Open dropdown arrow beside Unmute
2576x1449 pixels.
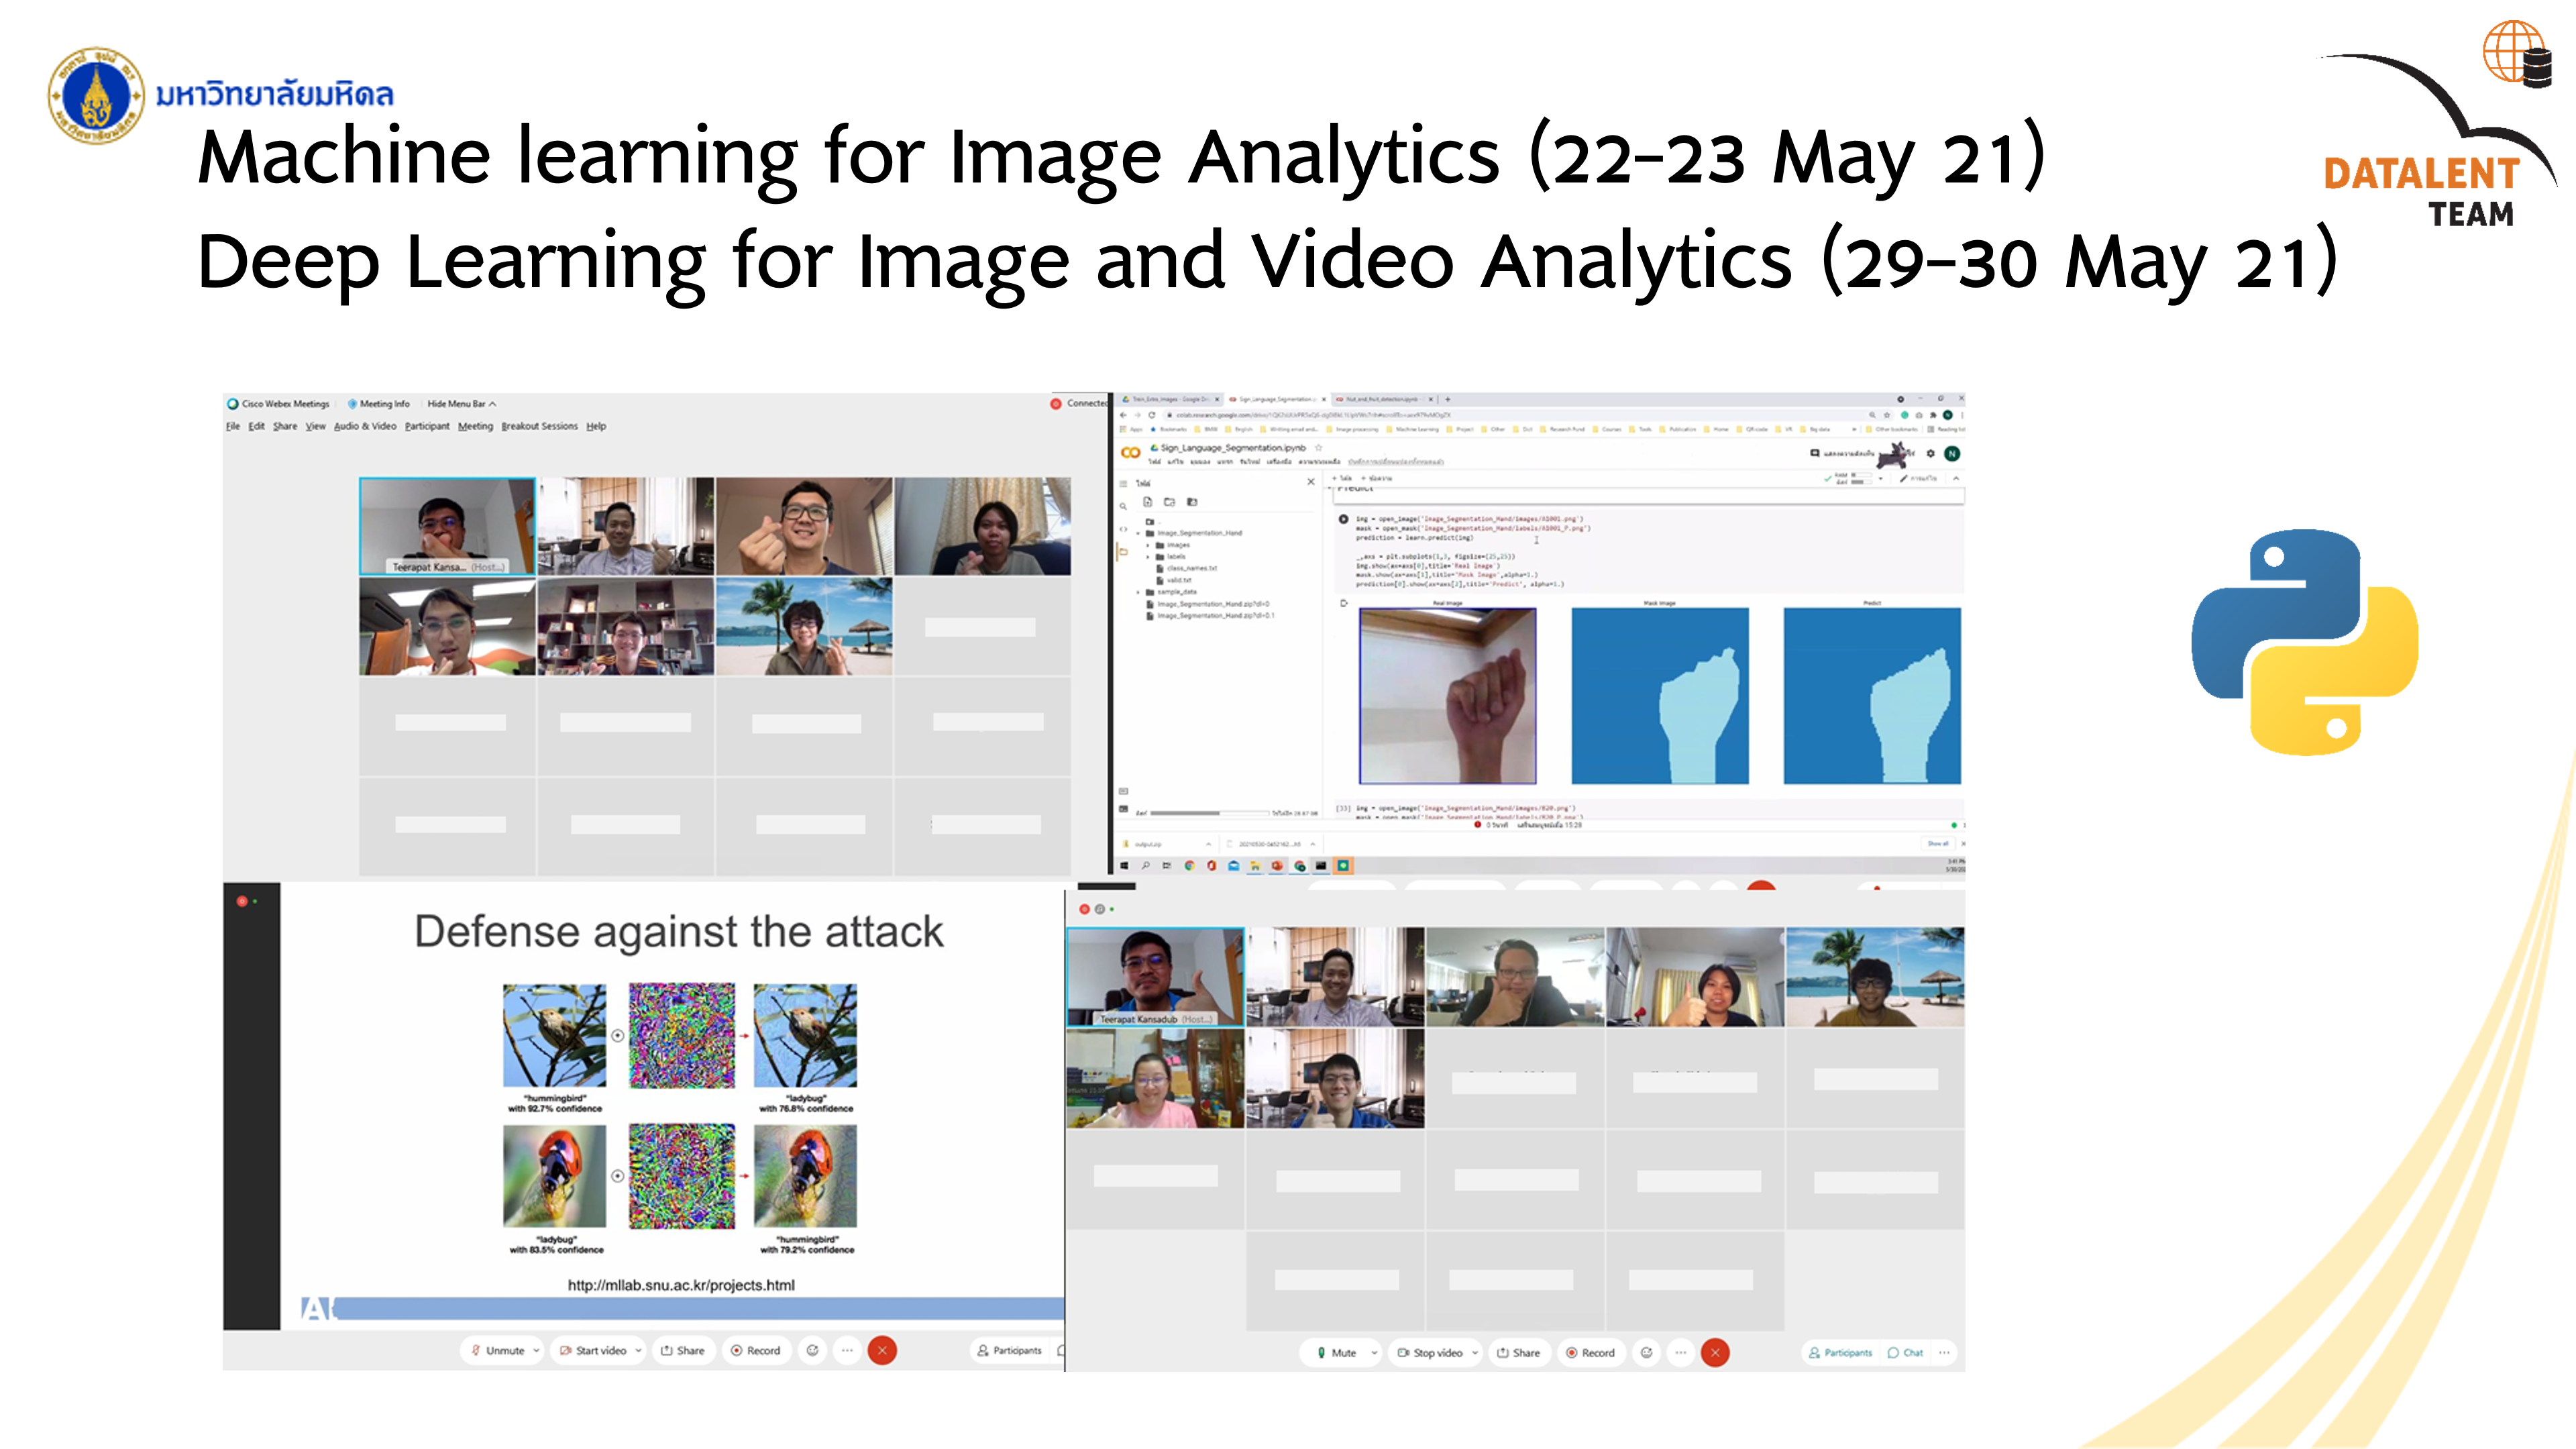[x=536, y=1350]
